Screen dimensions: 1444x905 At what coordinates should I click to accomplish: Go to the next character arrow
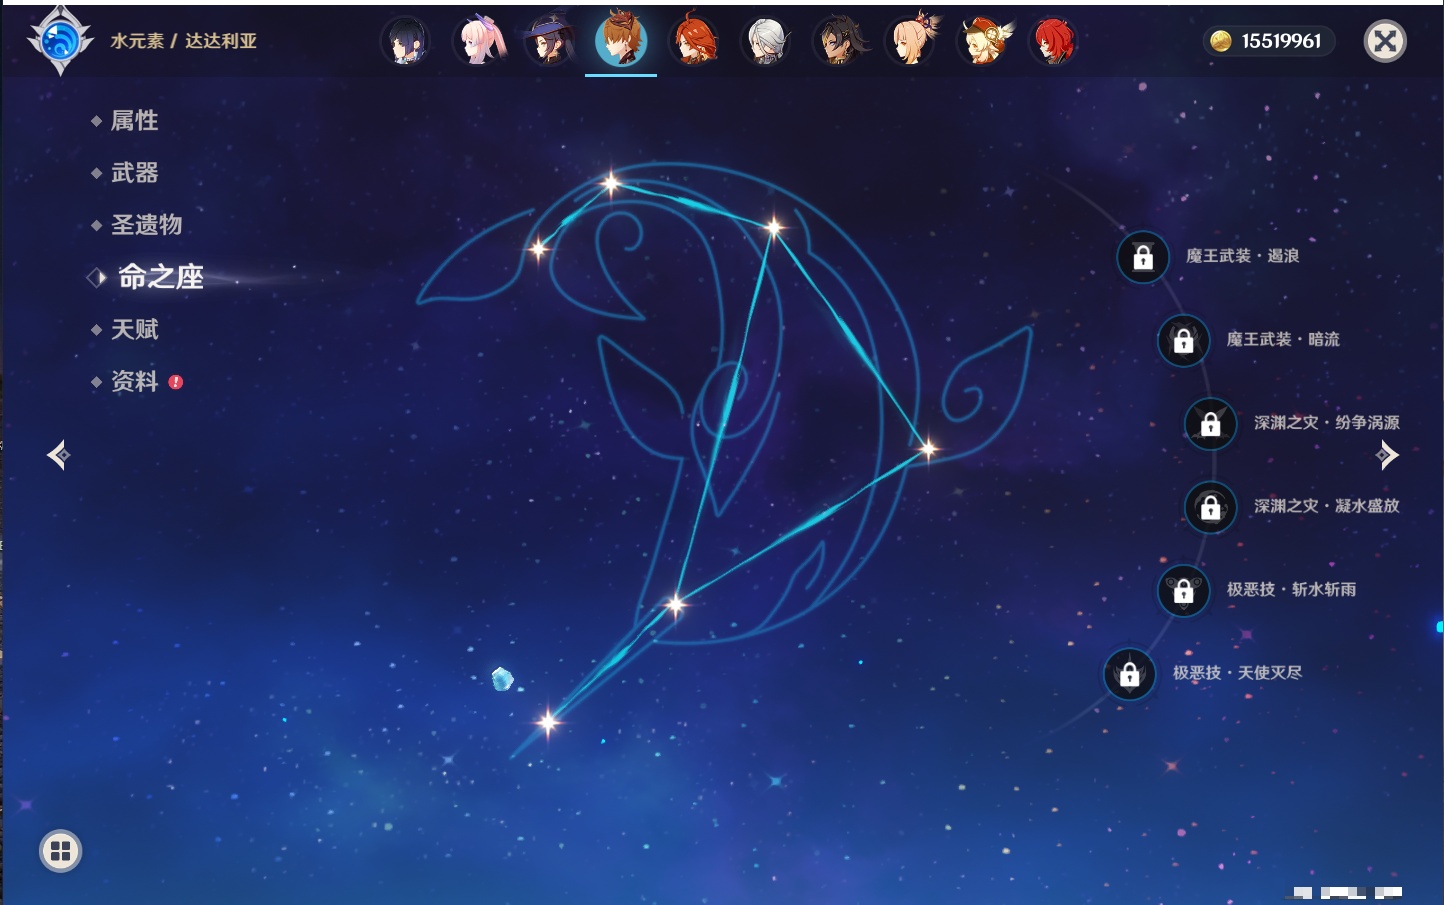pyautogui.click(x=1387, y=455)
